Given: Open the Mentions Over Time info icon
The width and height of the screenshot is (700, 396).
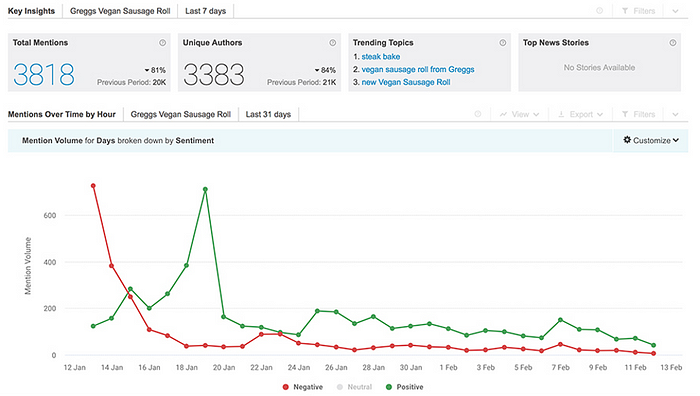Looking at the screenshot, I should (478, 114).
